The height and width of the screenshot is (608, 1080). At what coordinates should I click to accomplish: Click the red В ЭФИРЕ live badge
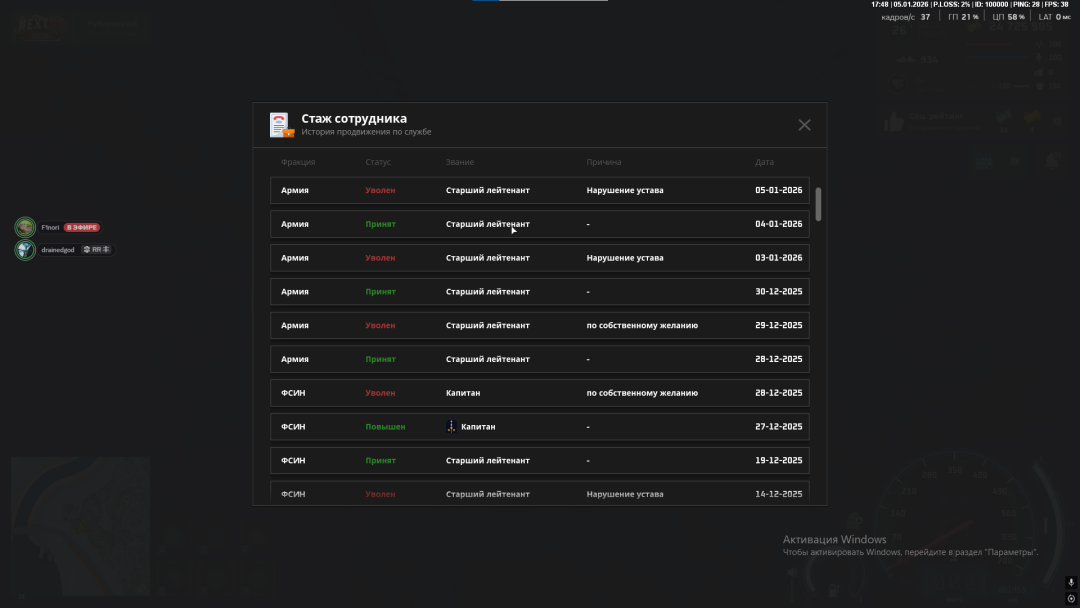[82, 228]
